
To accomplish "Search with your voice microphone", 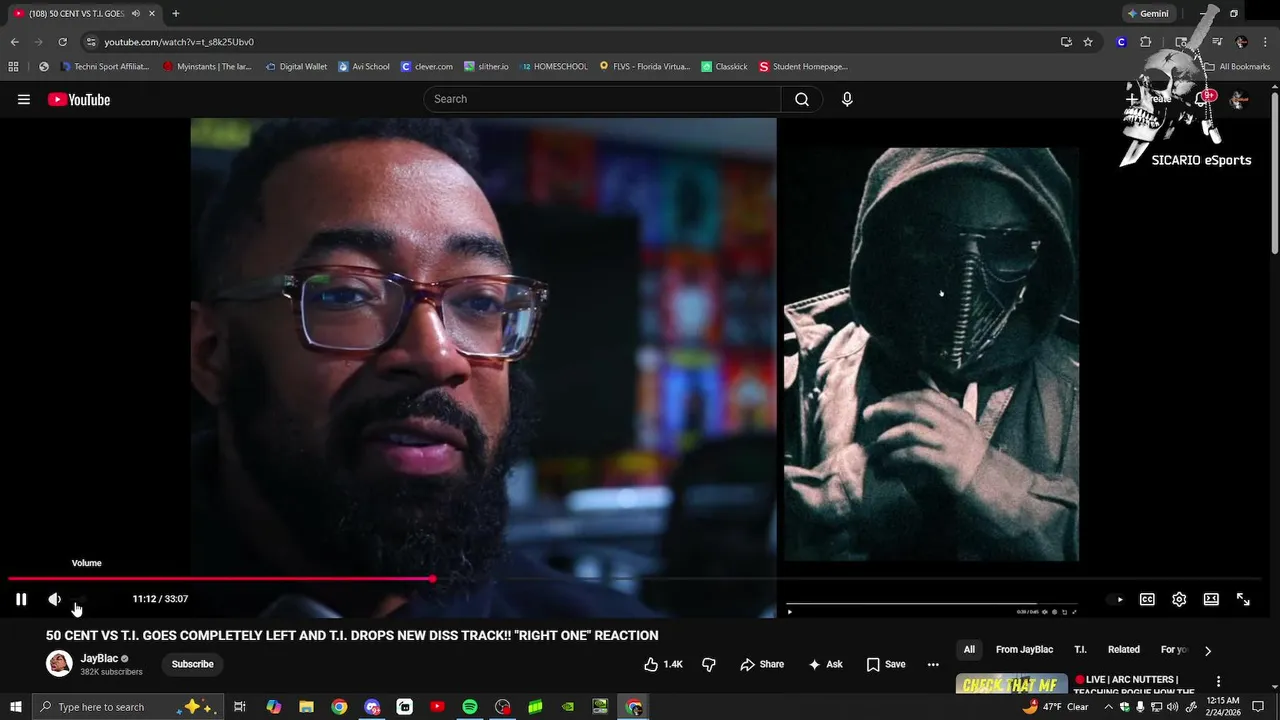I will point(847,99).
